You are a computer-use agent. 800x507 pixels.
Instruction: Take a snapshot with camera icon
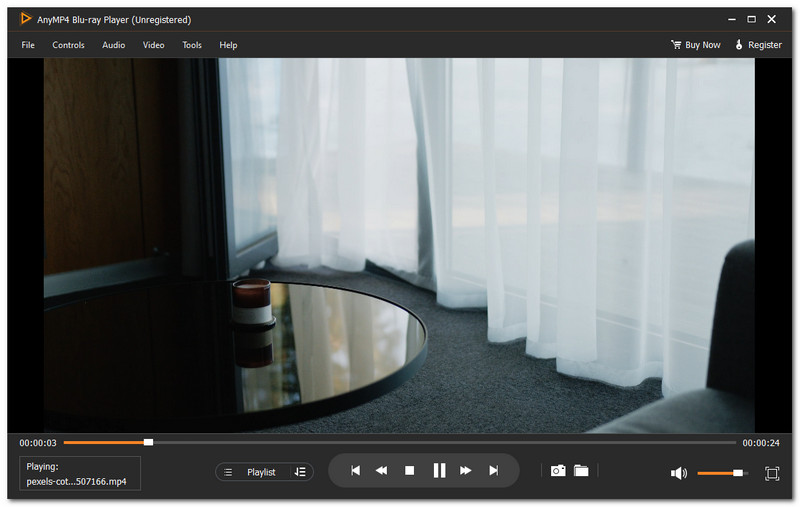(x=558, y=470)
